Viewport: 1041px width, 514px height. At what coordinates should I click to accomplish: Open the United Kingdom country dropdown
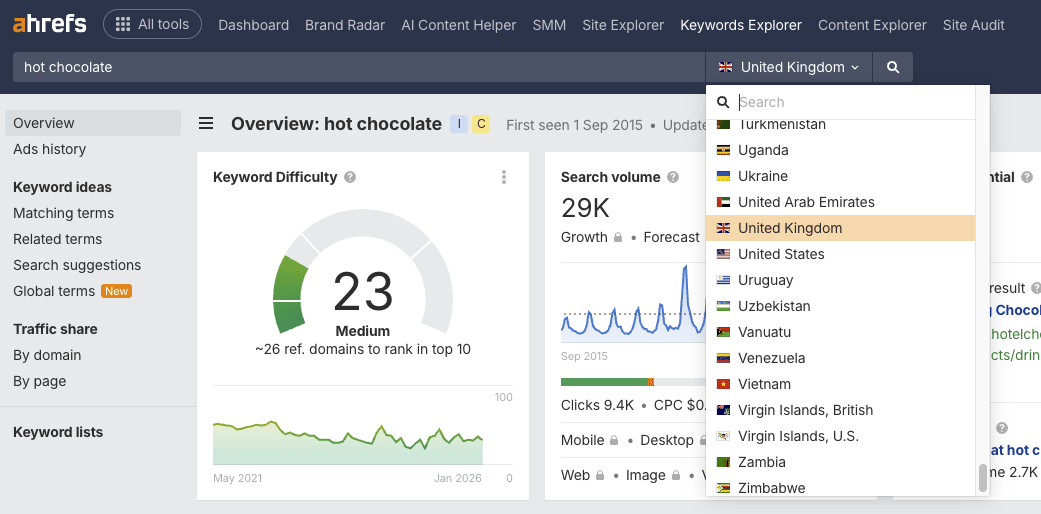(788, 67)
